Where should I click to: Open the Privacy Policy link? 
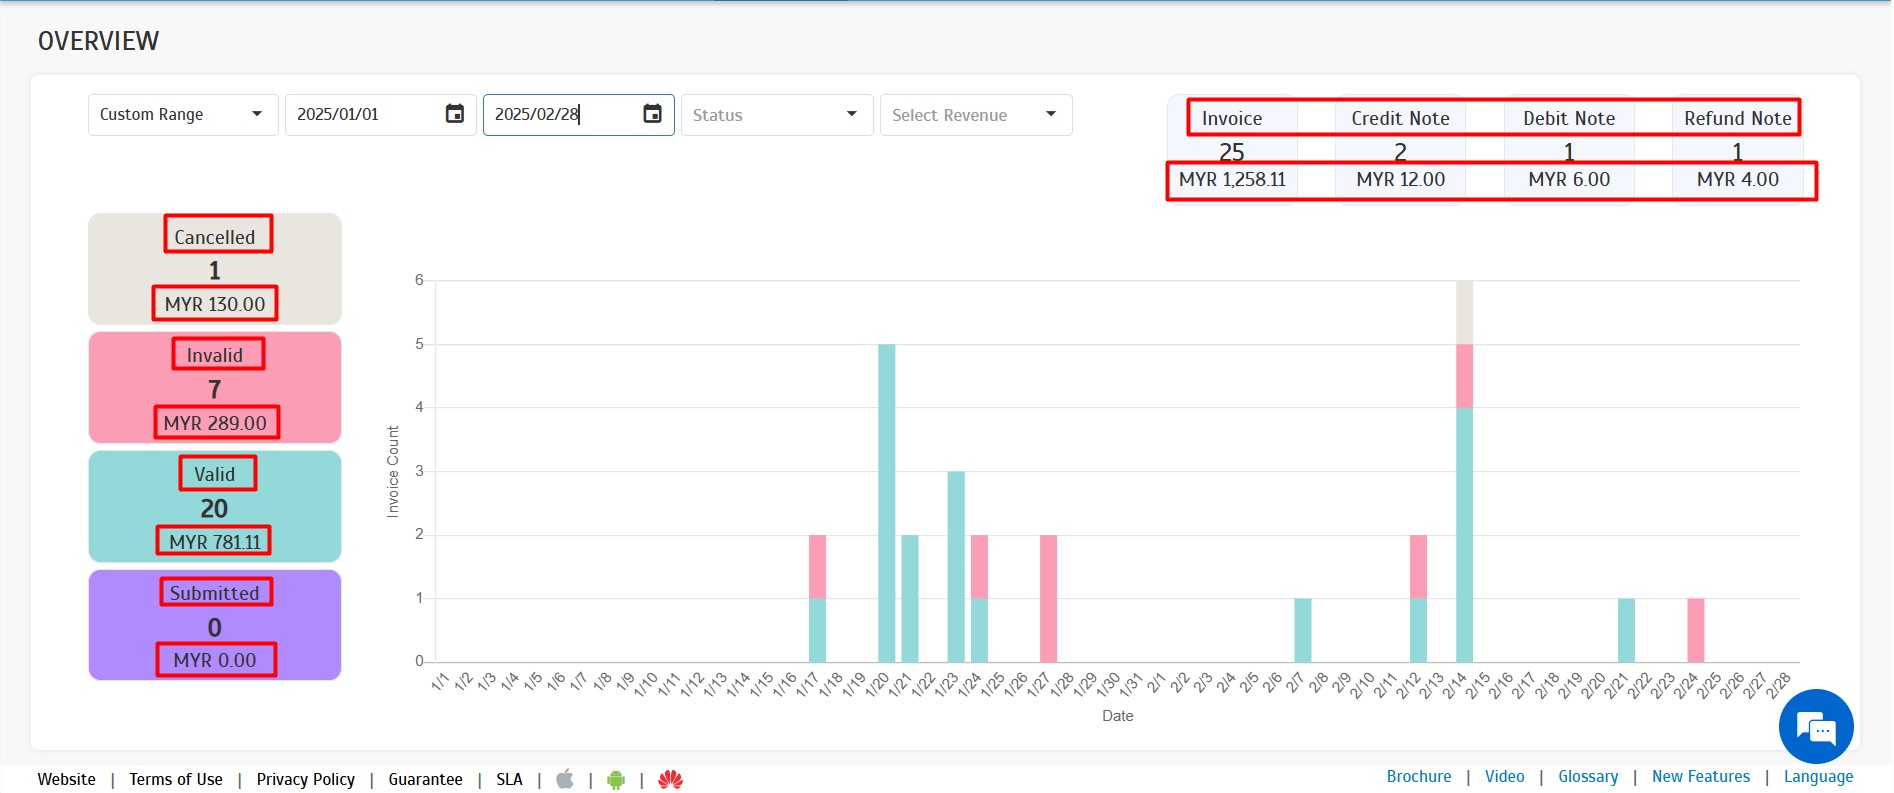[305, 779]
